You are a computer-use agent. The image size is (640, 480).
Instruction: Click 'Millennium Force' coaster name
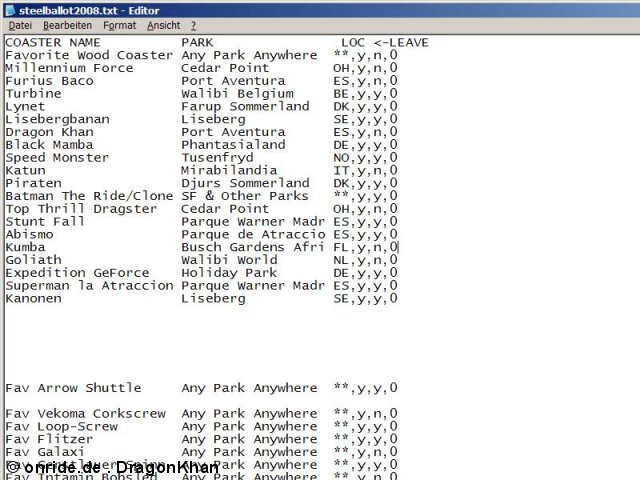(69, 68)
